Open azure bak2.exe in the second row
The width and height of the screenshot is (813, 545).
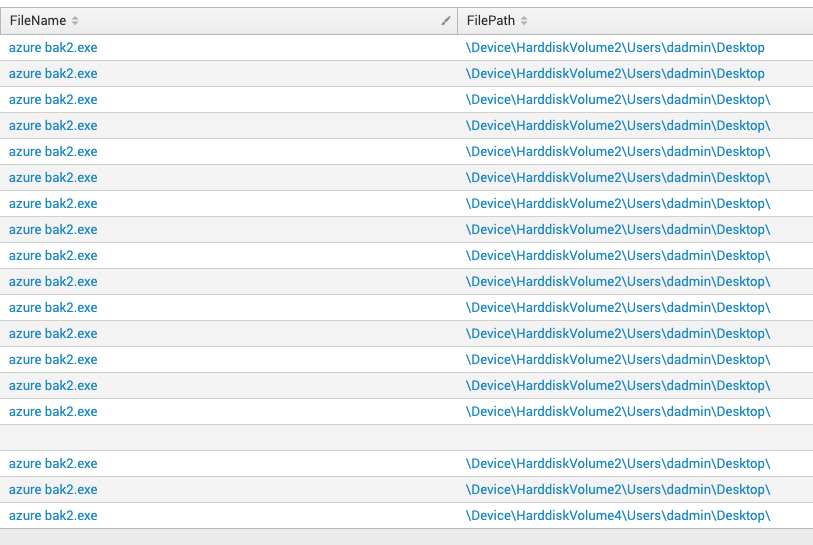click(x=53, y=73)
